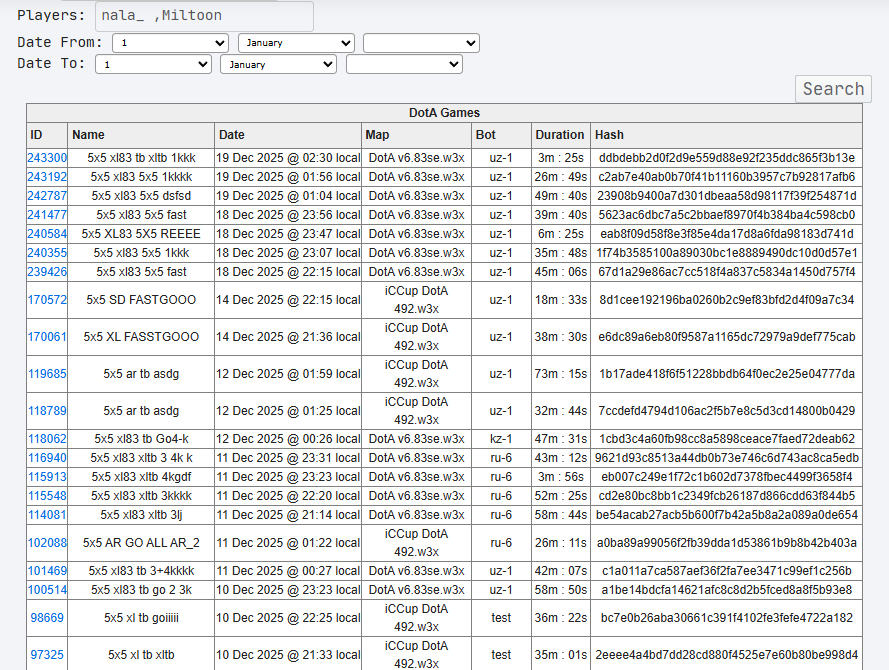Click the Bot column header
Screen dimensions: 889x670
click(501, 135)
